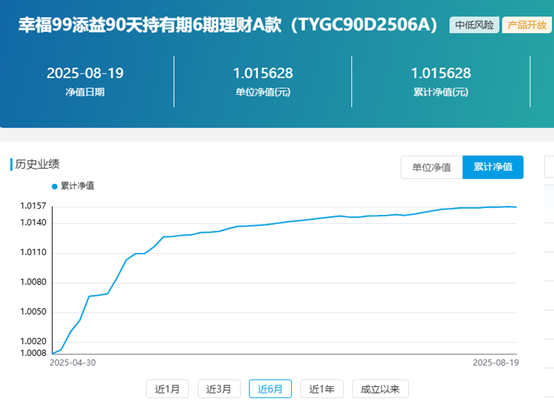This screenshot has width=554, height=405.
Task: Click the 净值日期 value 2025-08-19
Action: click(85, 73)
